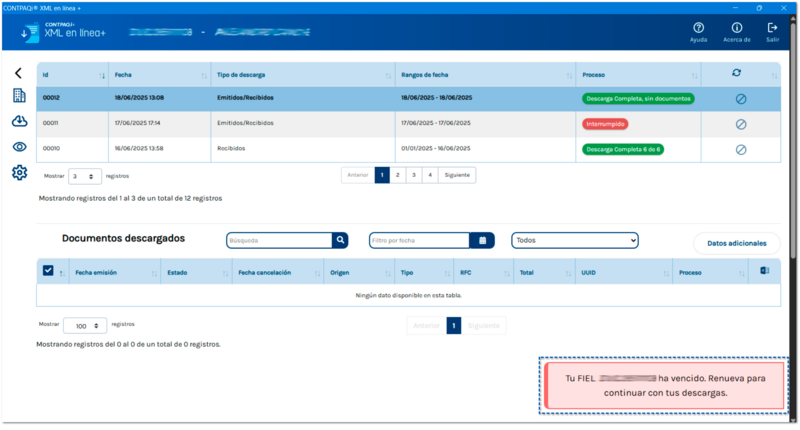Open the calendar date filter picker
The height and width of the screenshot is (430, 800).
pos(483,240)
